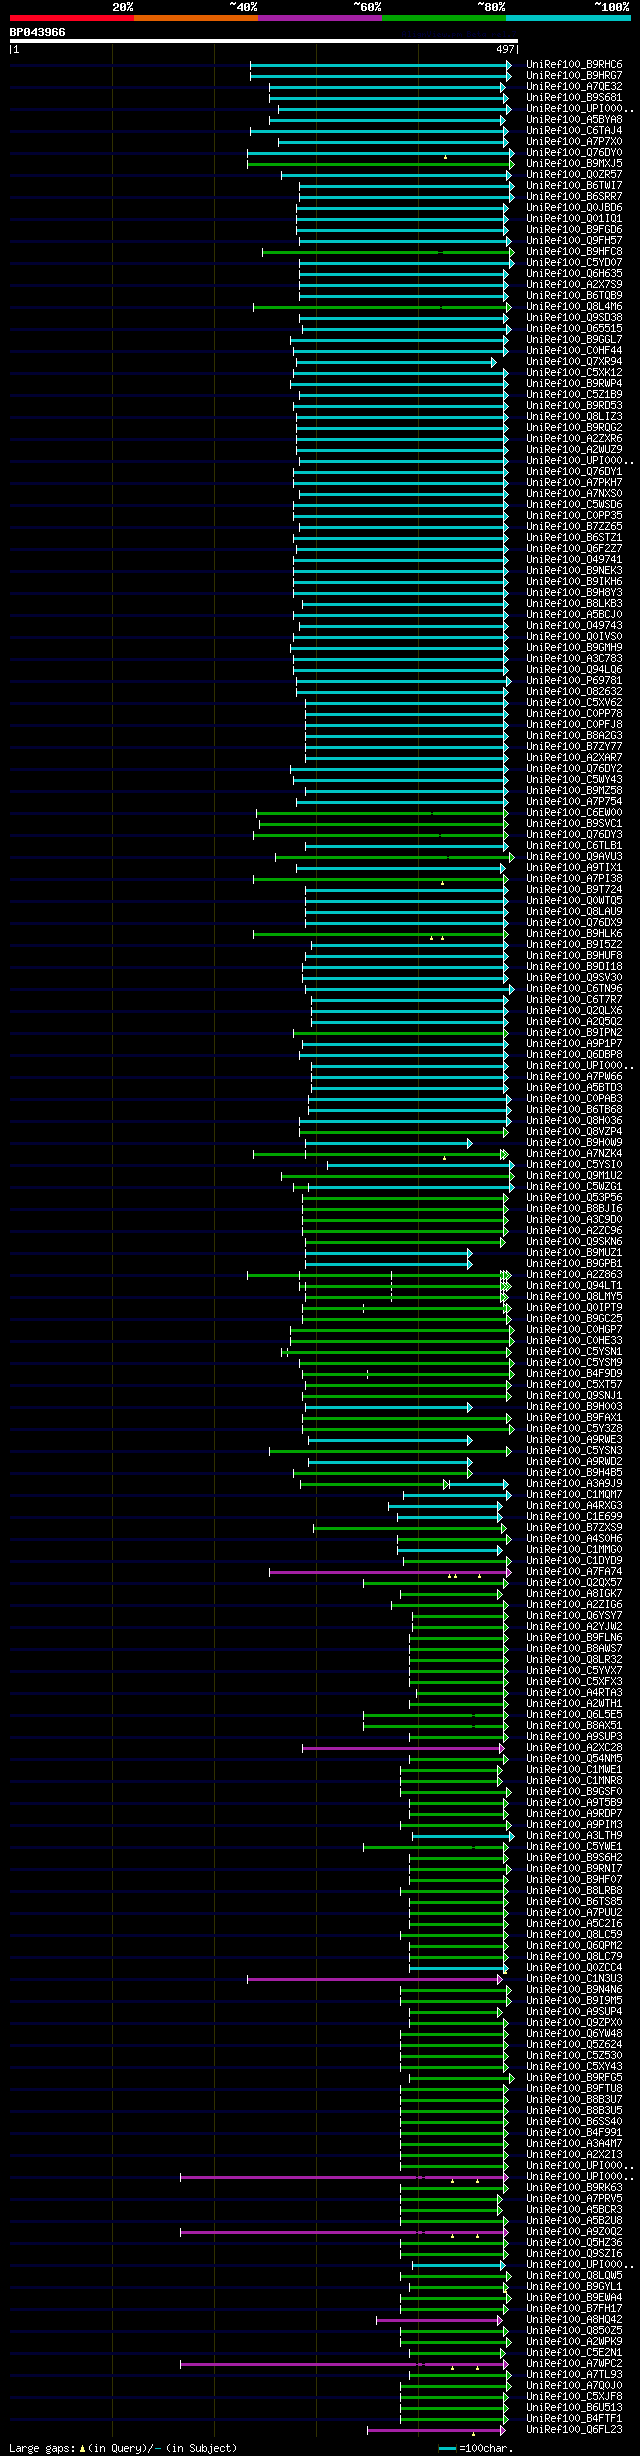Click label UniRef100_A2X7S9

574,285
